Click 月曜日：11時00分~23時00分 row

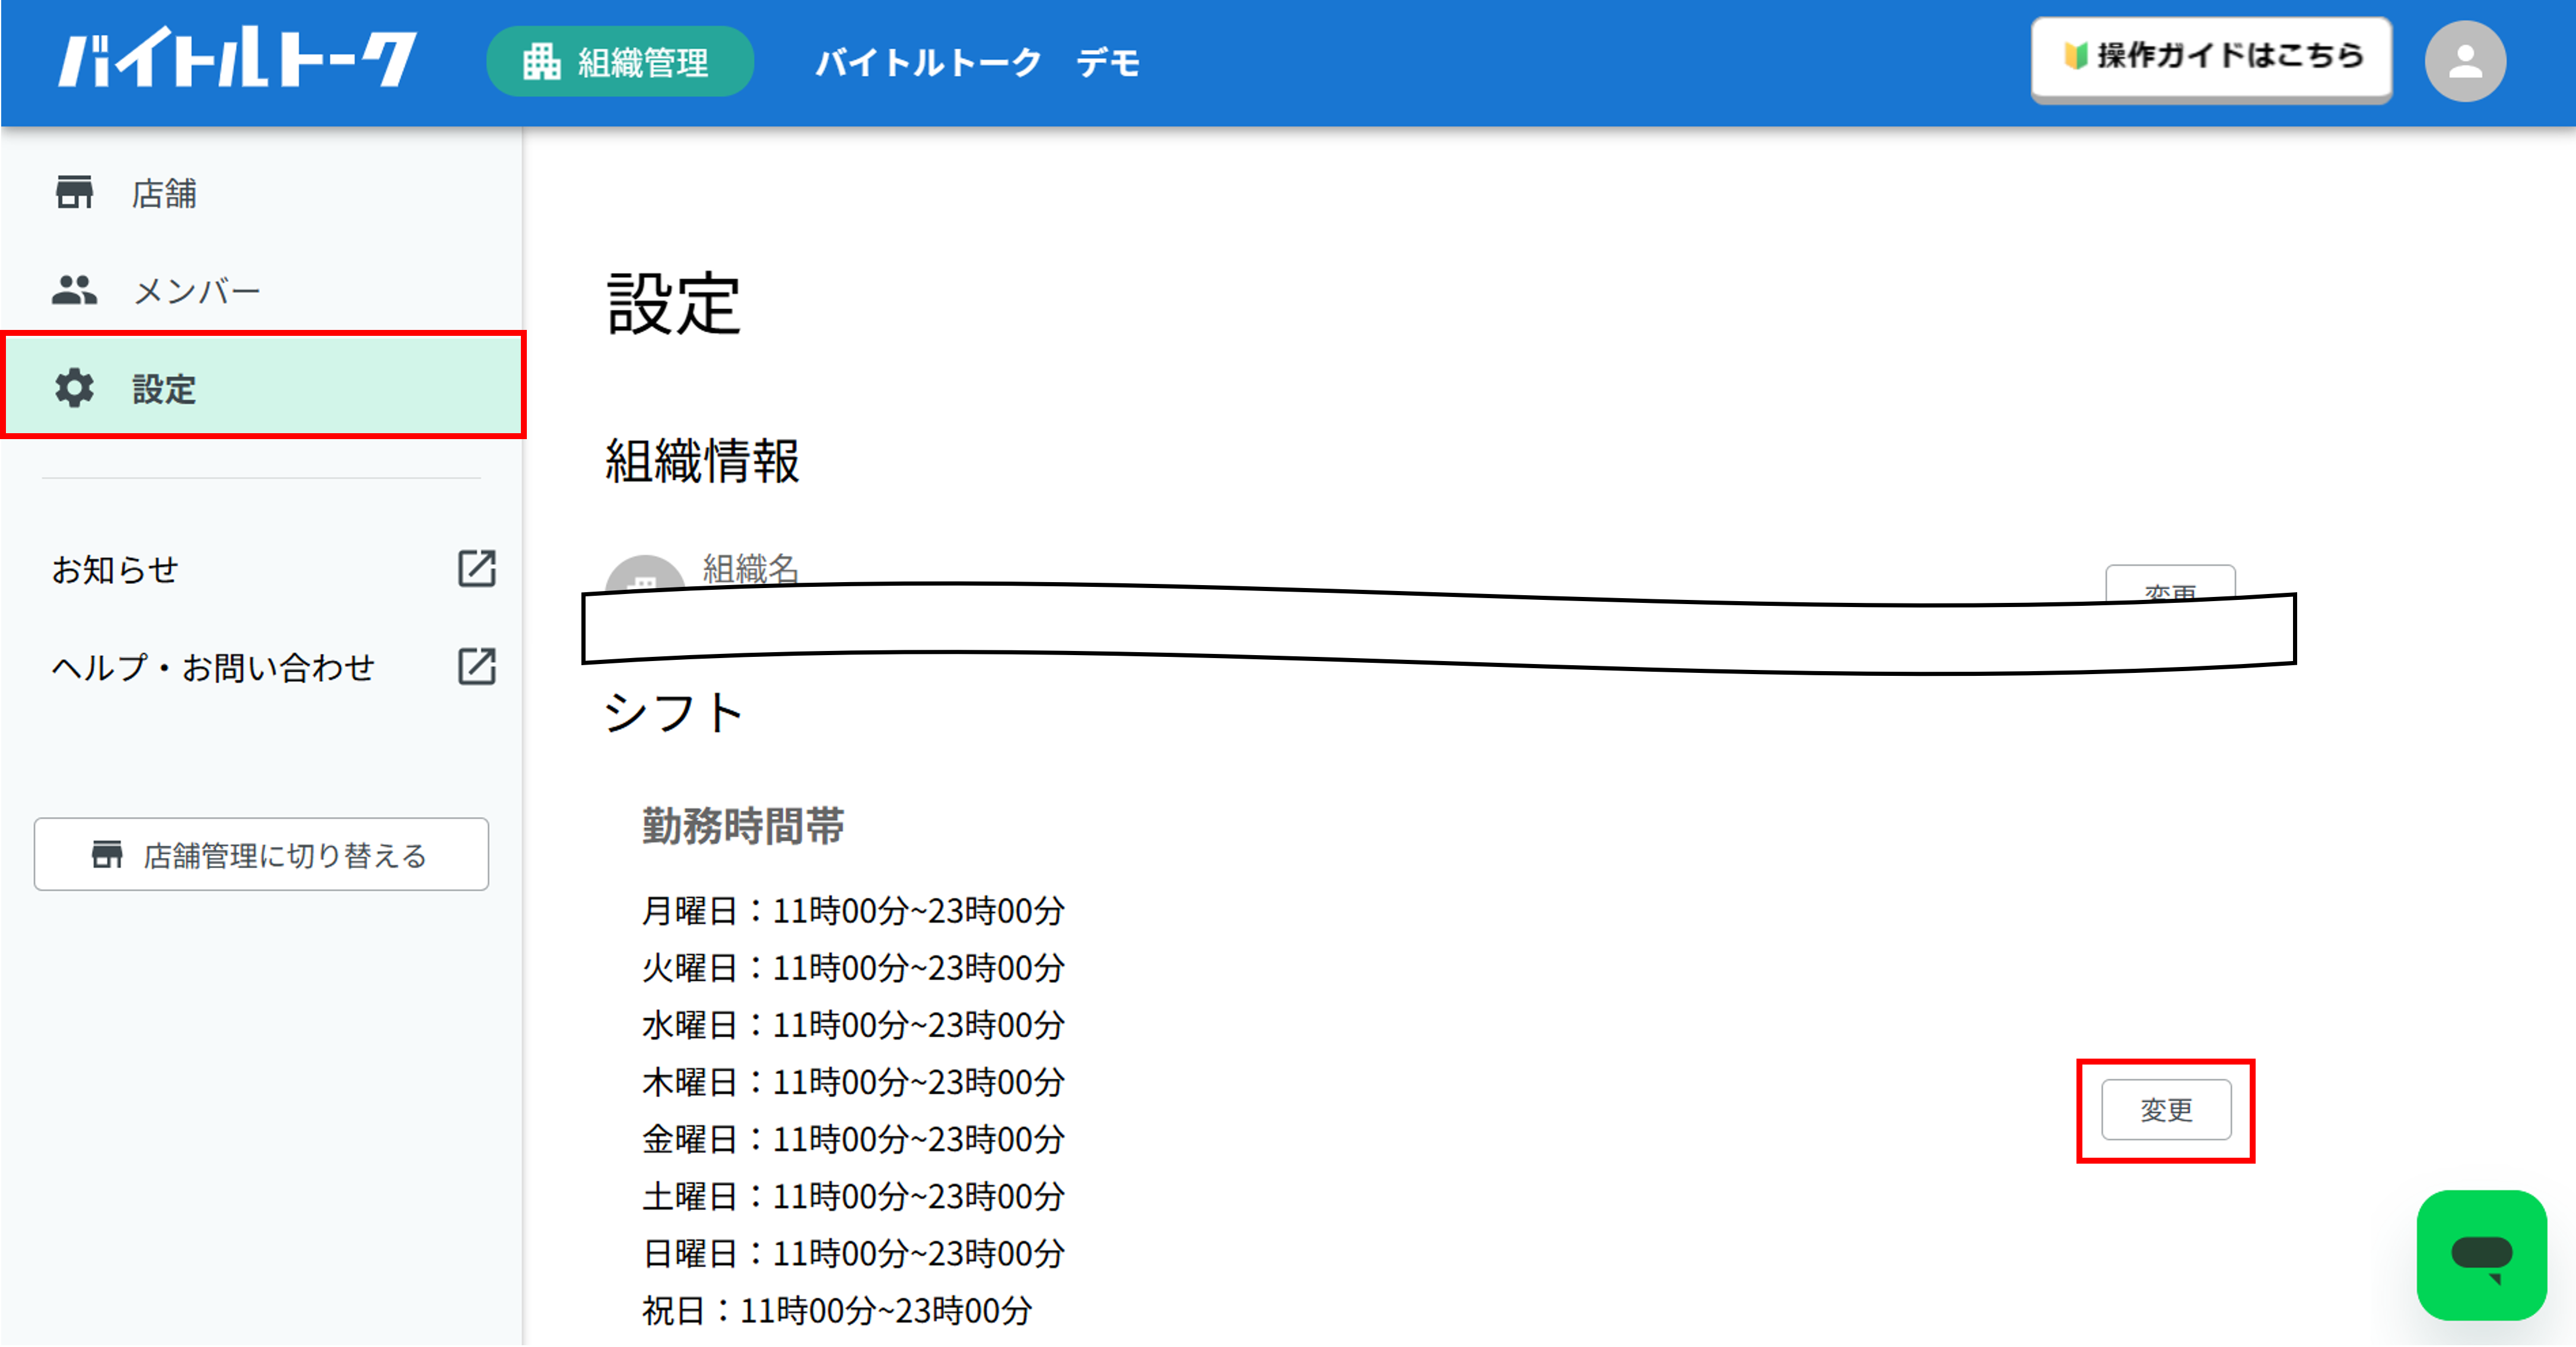coord(853,911)
